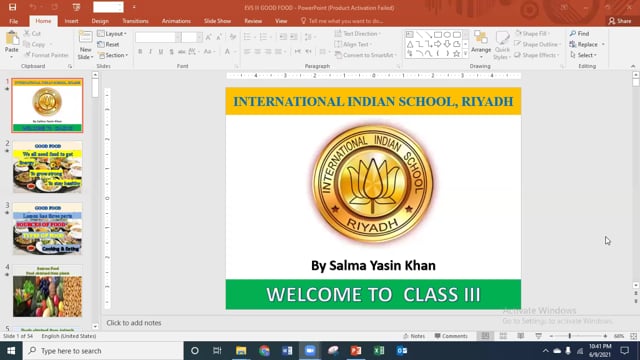Select slide 2 Good Food thumbnail
Image resolution: width=640 pixels, height=360 pixels.
pos(47,167)
